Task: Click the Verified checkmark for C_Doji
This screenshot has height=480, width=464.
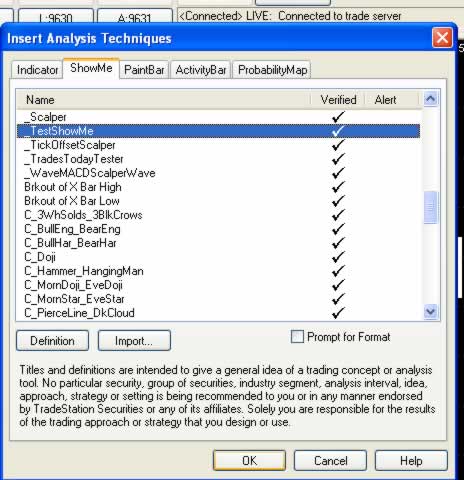Action: (338, 257)
